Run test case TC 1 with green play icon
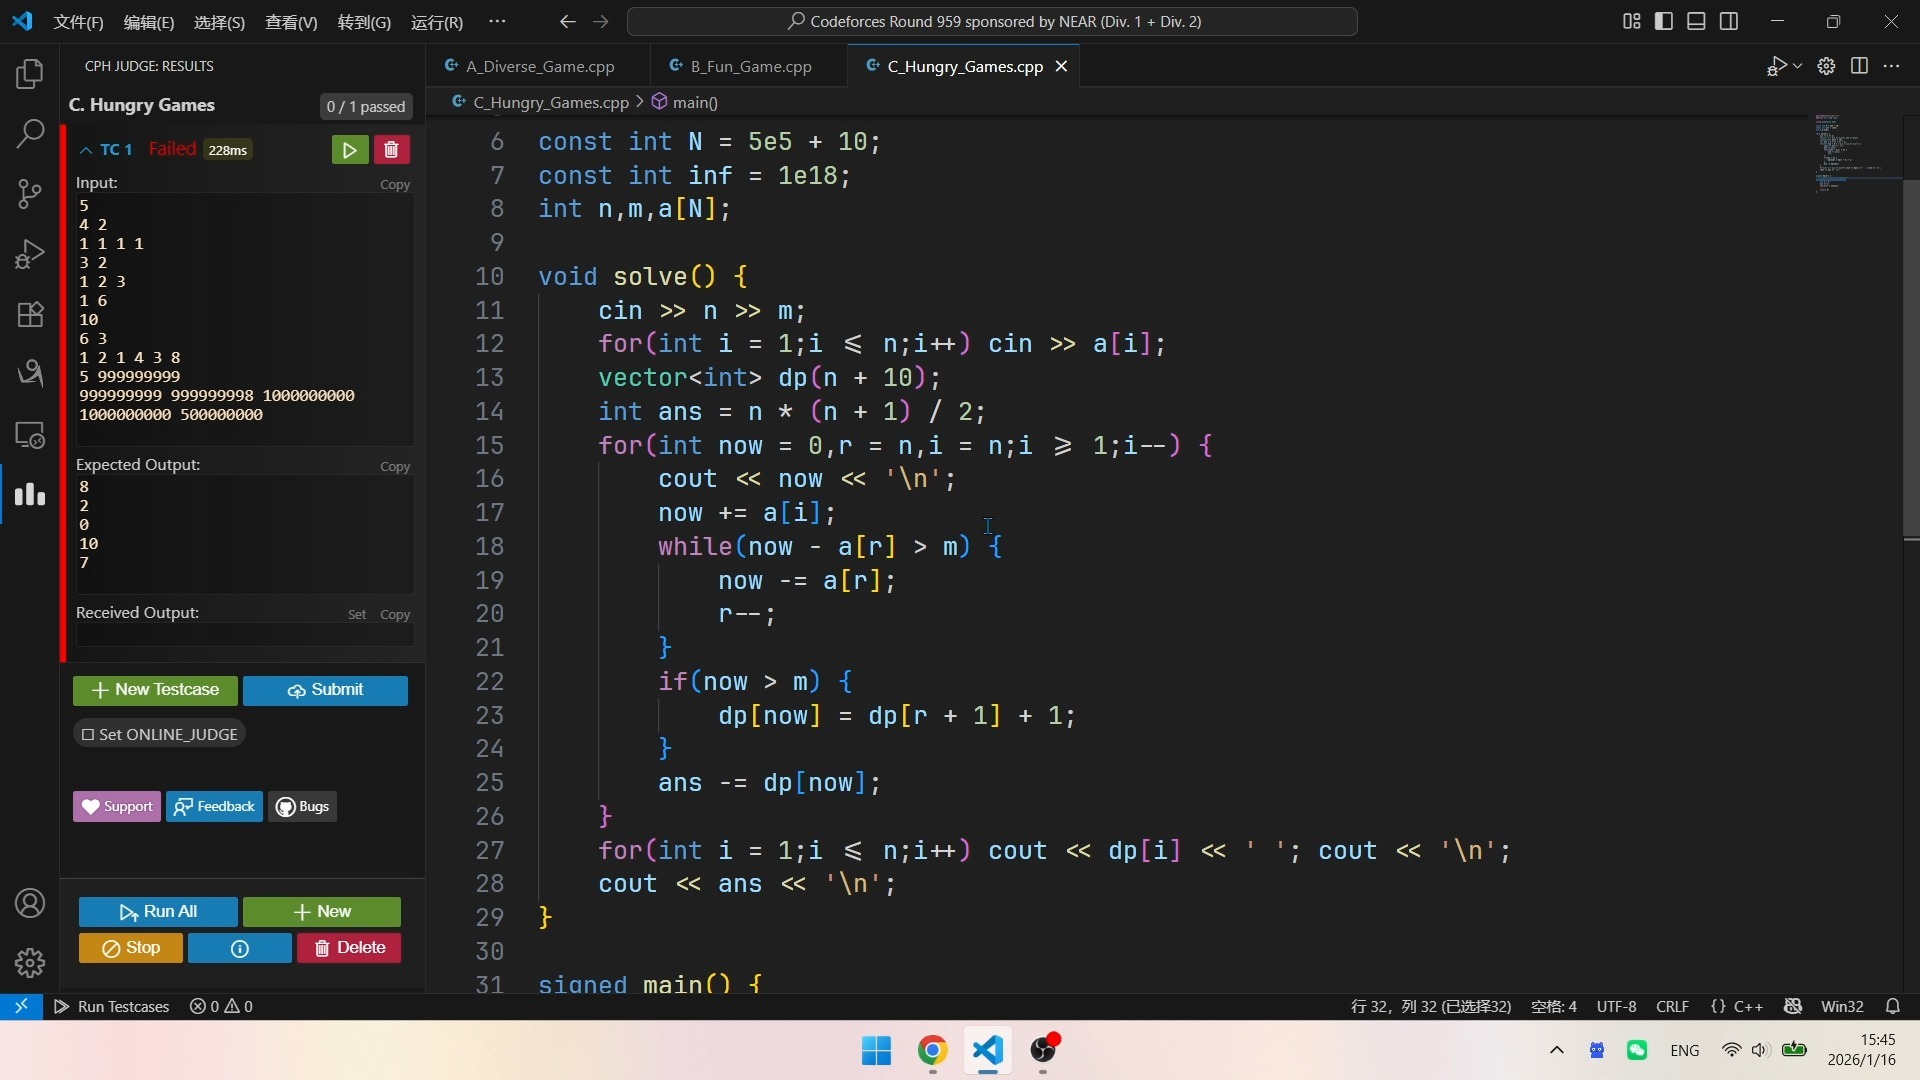Image resolution: width=1920 pixels, height=1080 pixels. point(350,150)
